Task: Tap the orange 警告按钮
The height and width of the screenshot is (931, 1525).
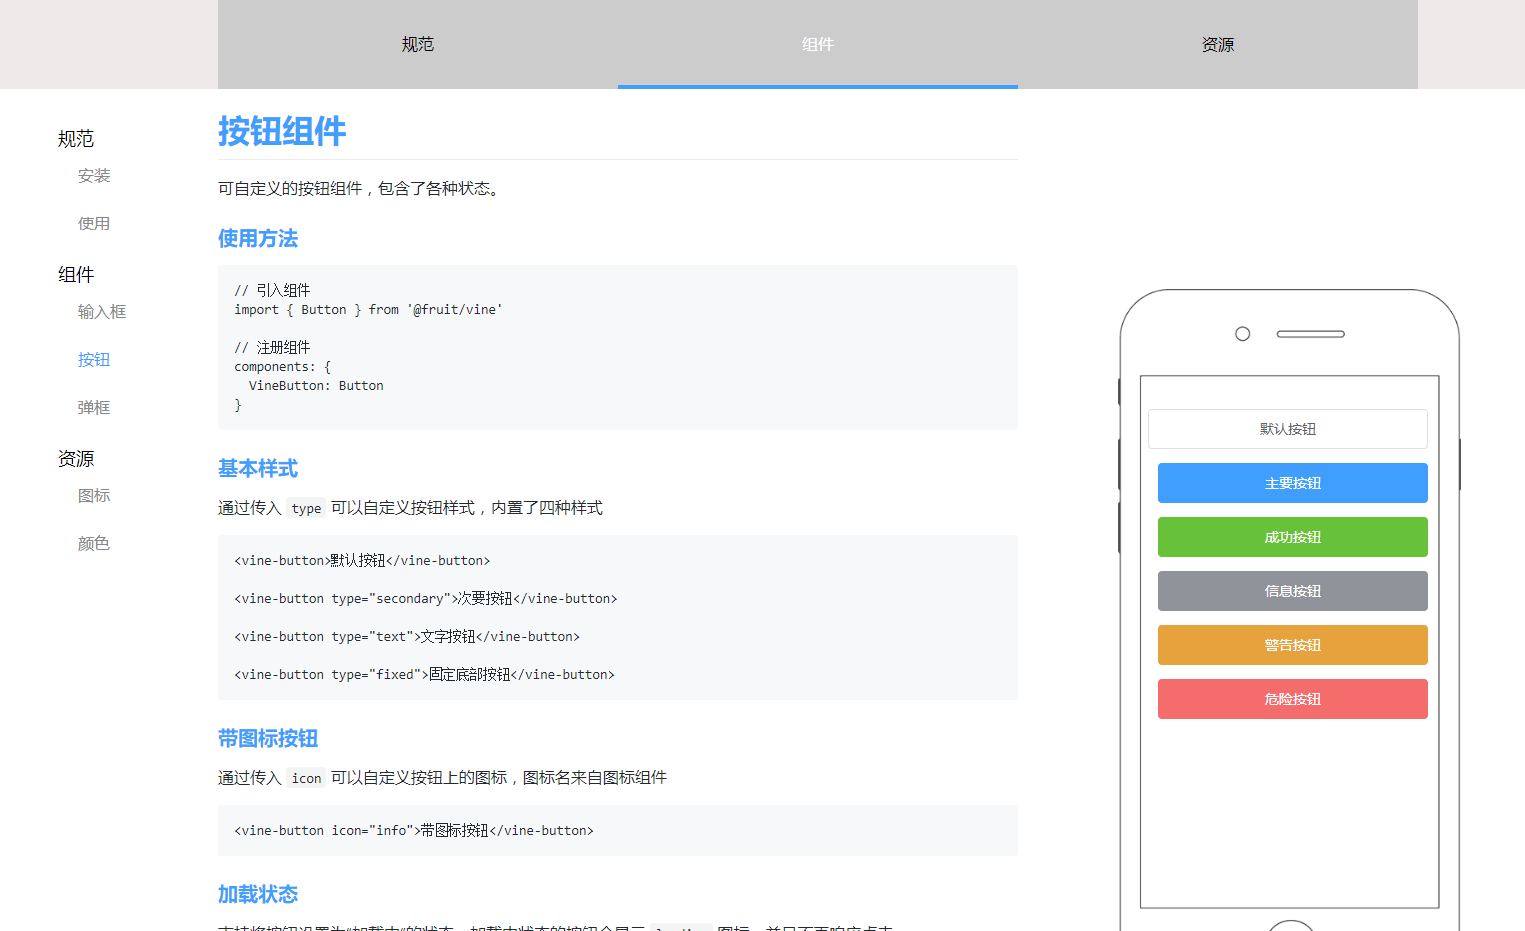Action: pos(1293,645)
